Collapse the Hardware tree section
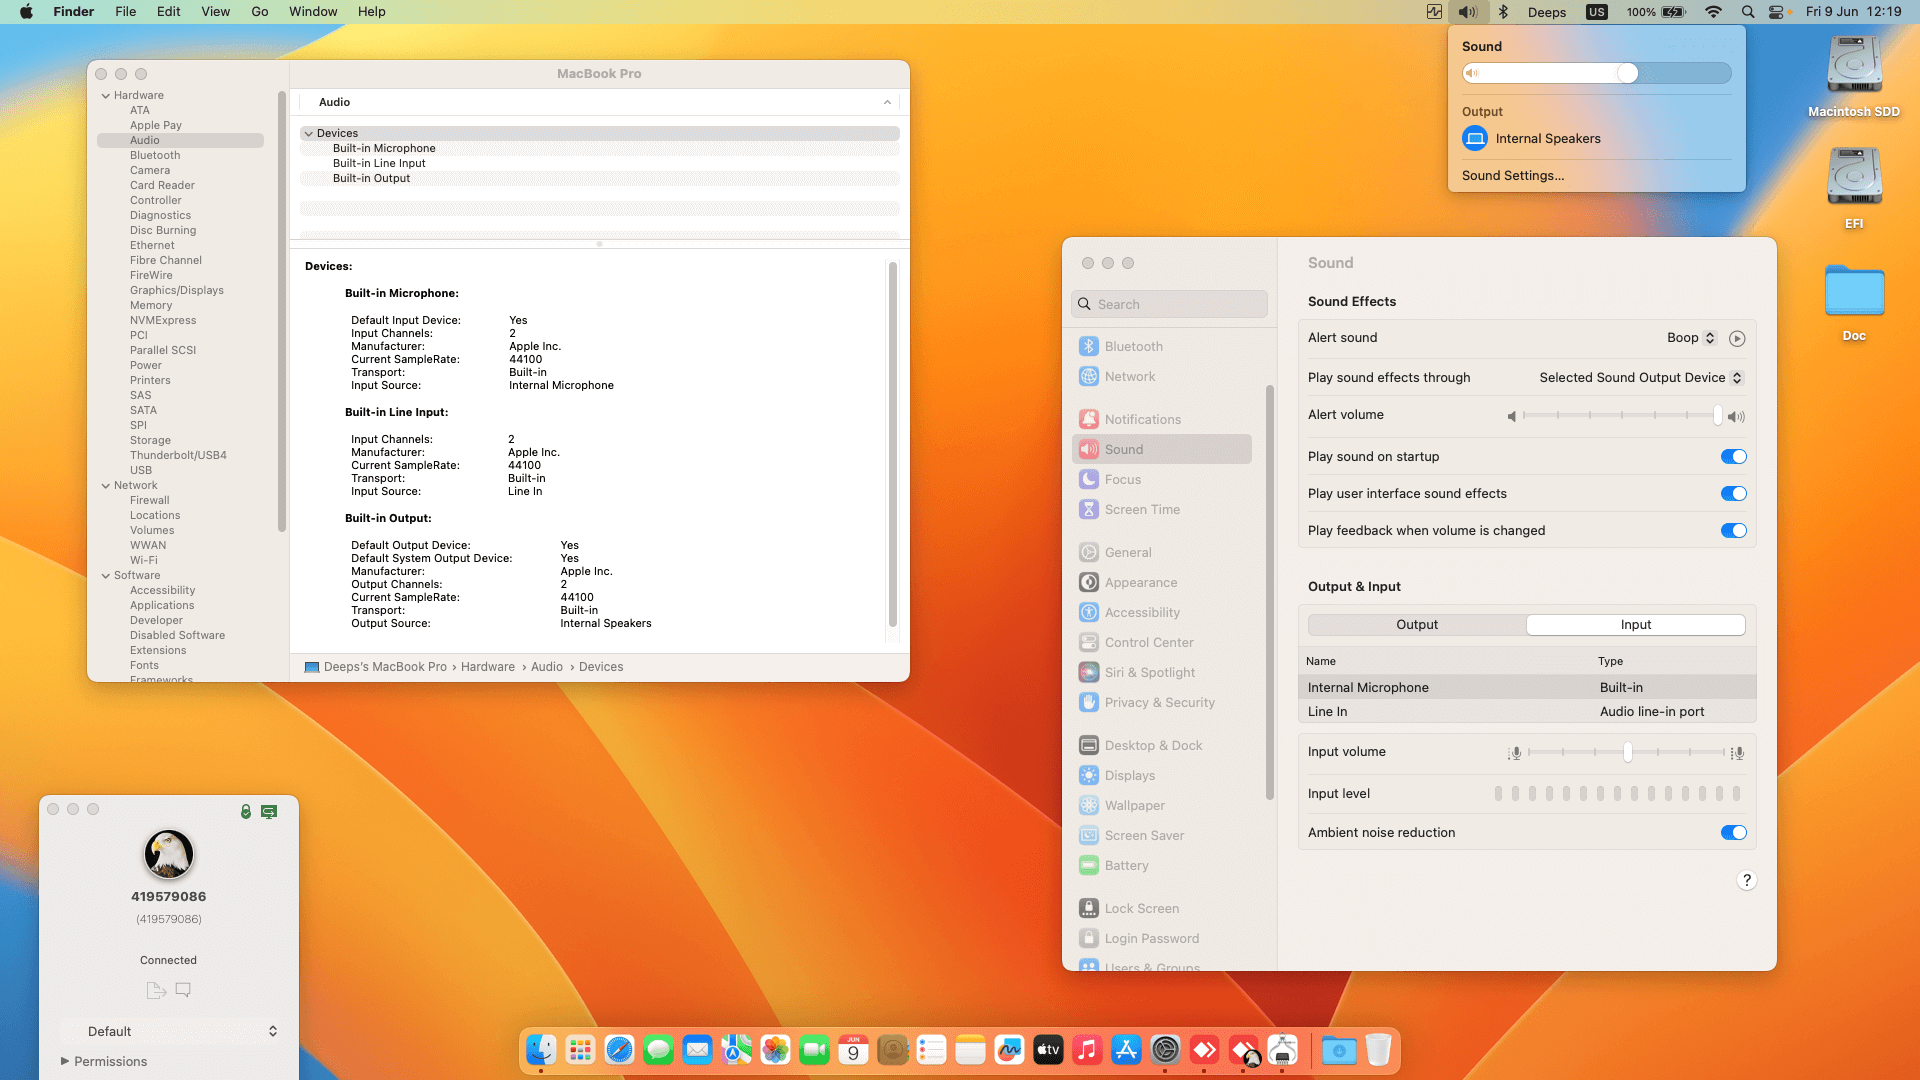The image size is (1920, 1080). (106, 96)
